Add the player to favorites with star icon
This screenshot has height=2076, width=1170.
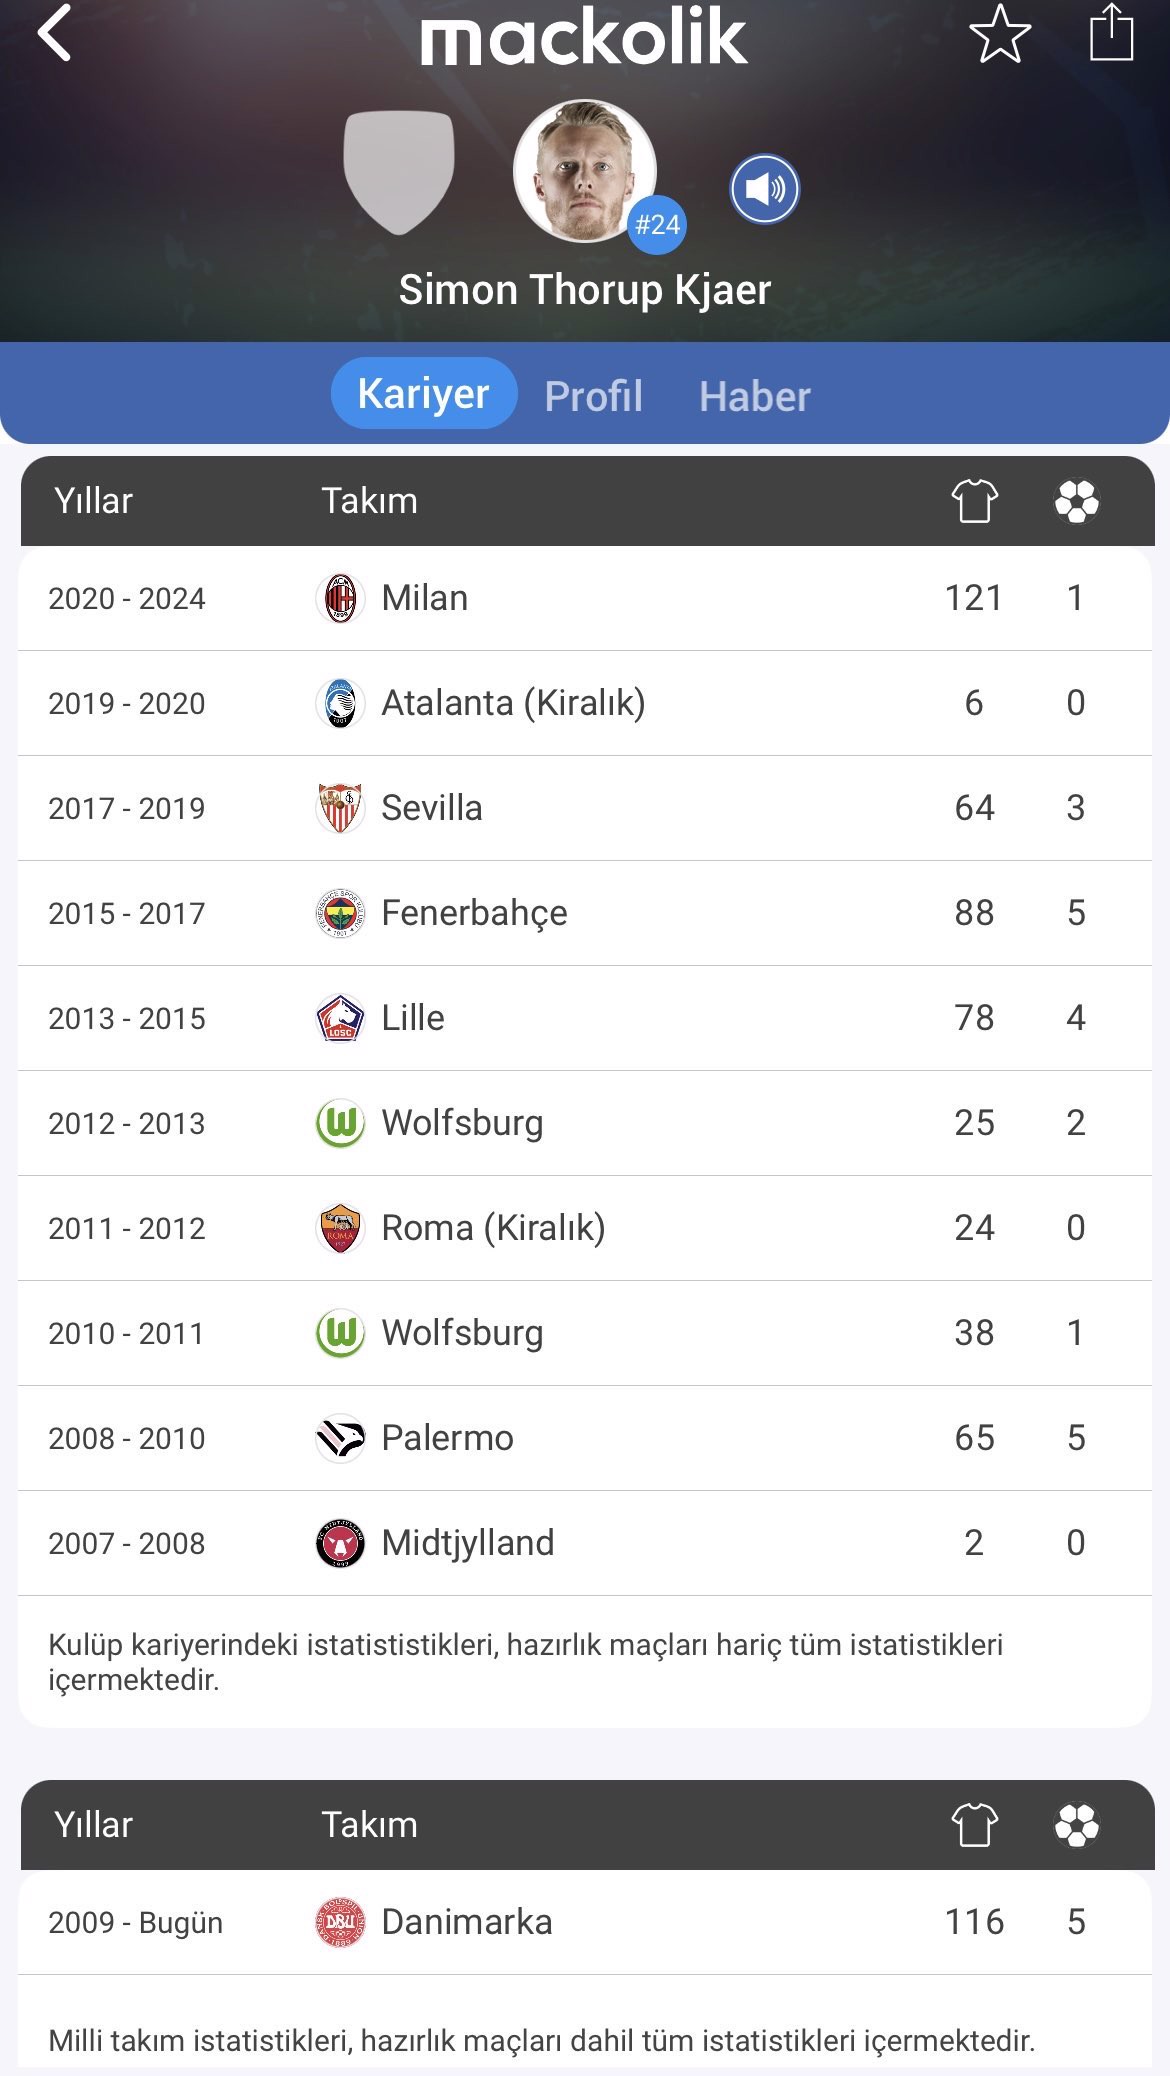[1000, 33]
